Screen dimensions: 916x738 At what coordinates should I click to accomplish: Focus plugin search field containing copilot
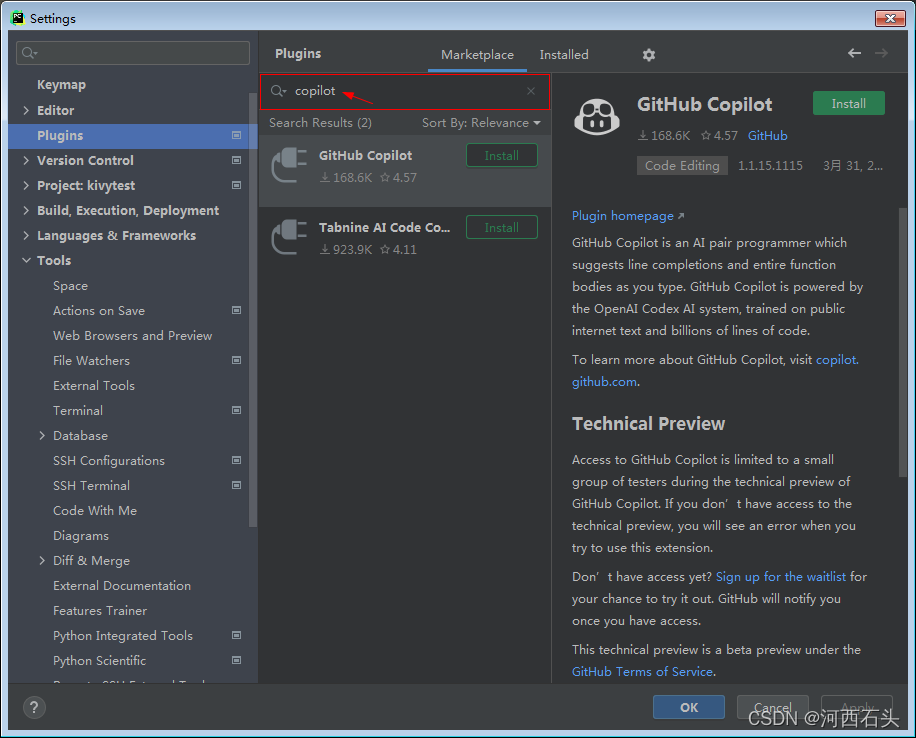tap(405, 92)
